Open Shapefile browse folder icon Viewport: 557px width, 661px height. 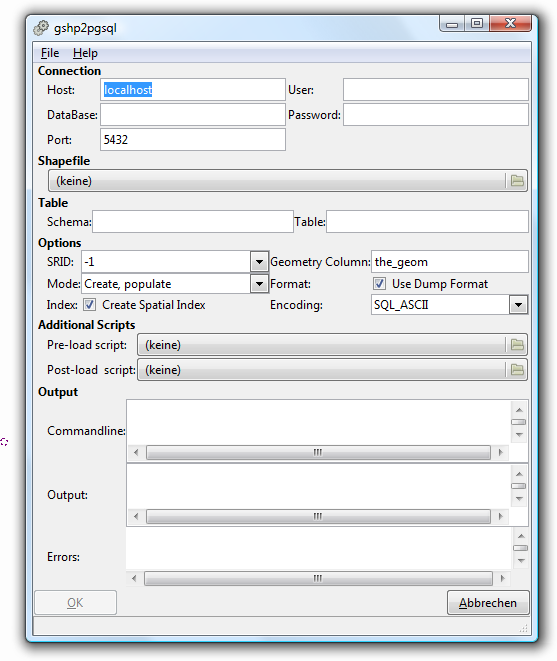(x=517, y=181)
